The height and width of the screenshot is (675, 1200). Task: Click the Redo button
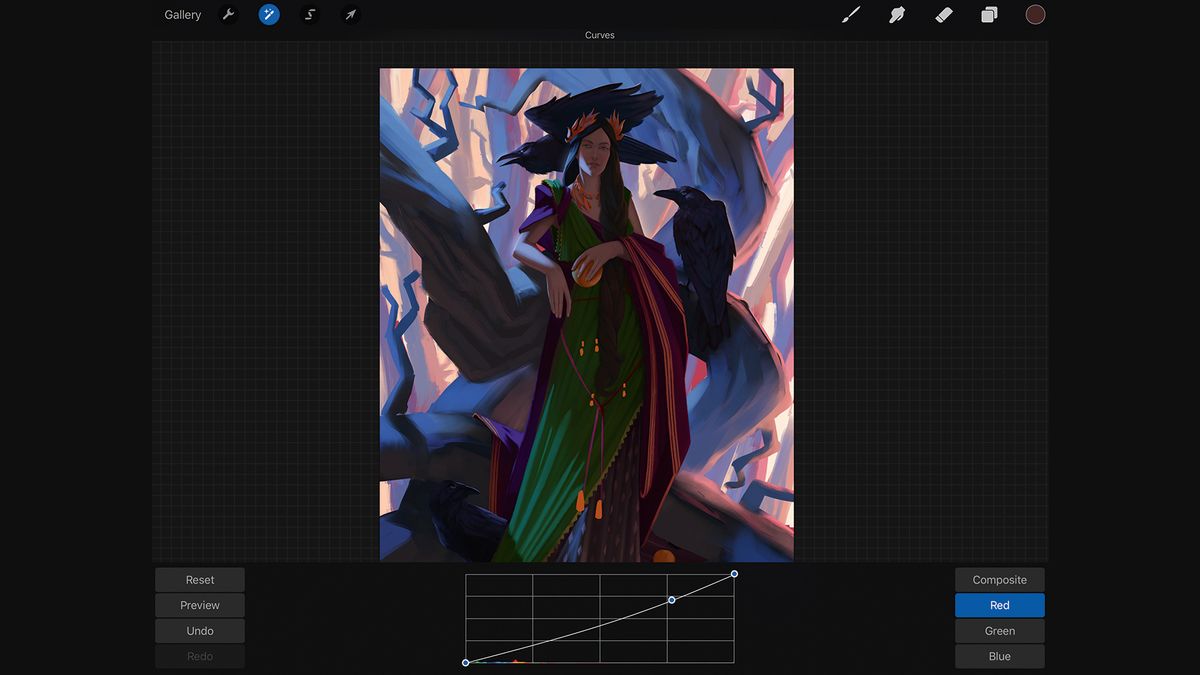pos(199,656)
